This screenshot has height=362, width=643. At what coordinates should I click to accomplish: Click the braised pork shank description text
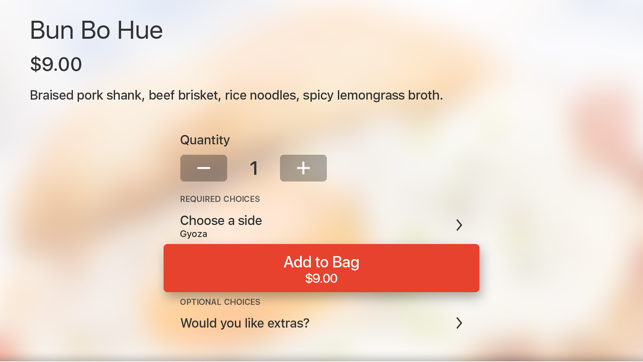point(236,96)
